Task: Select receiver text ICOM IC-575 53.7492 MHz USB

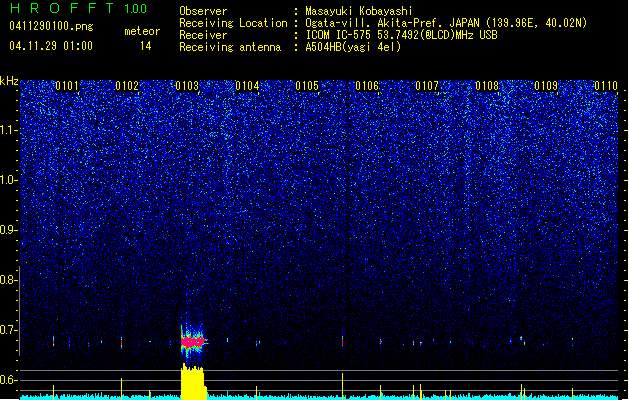Action: click(x=401, y=35)
